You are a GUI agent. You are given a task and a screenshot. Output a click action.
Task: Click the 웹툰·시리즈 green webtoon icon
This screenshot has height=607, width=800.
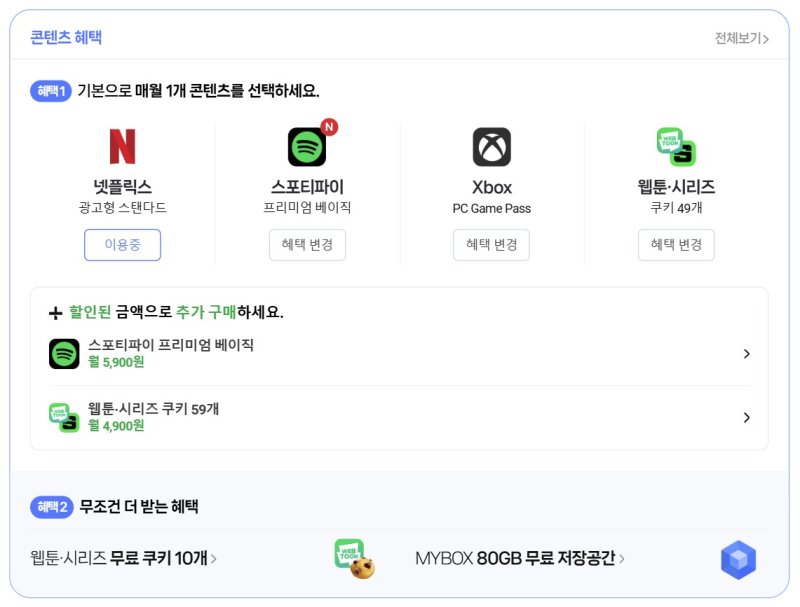click(675, 148)
